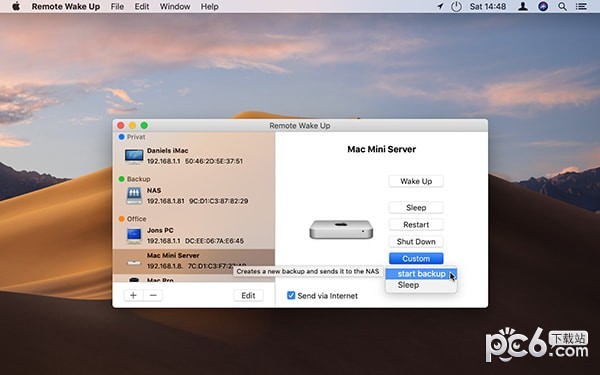600x375 pixels.
Task: Click the Backup group label
Action: pos(139,179)
